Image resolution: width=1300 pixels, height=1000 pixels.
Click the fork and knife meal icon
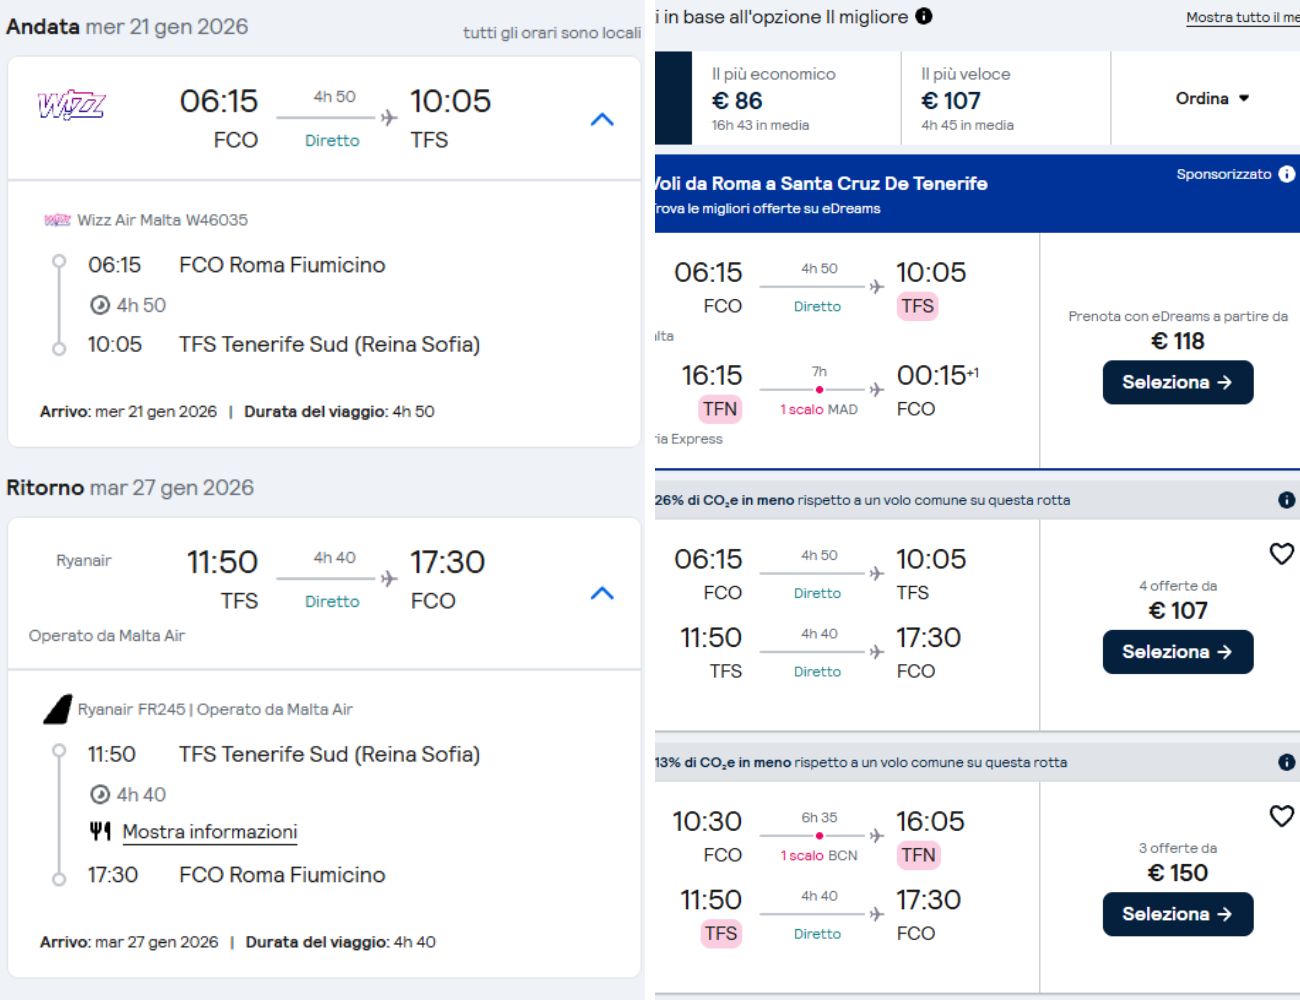[x=100, y=831]
